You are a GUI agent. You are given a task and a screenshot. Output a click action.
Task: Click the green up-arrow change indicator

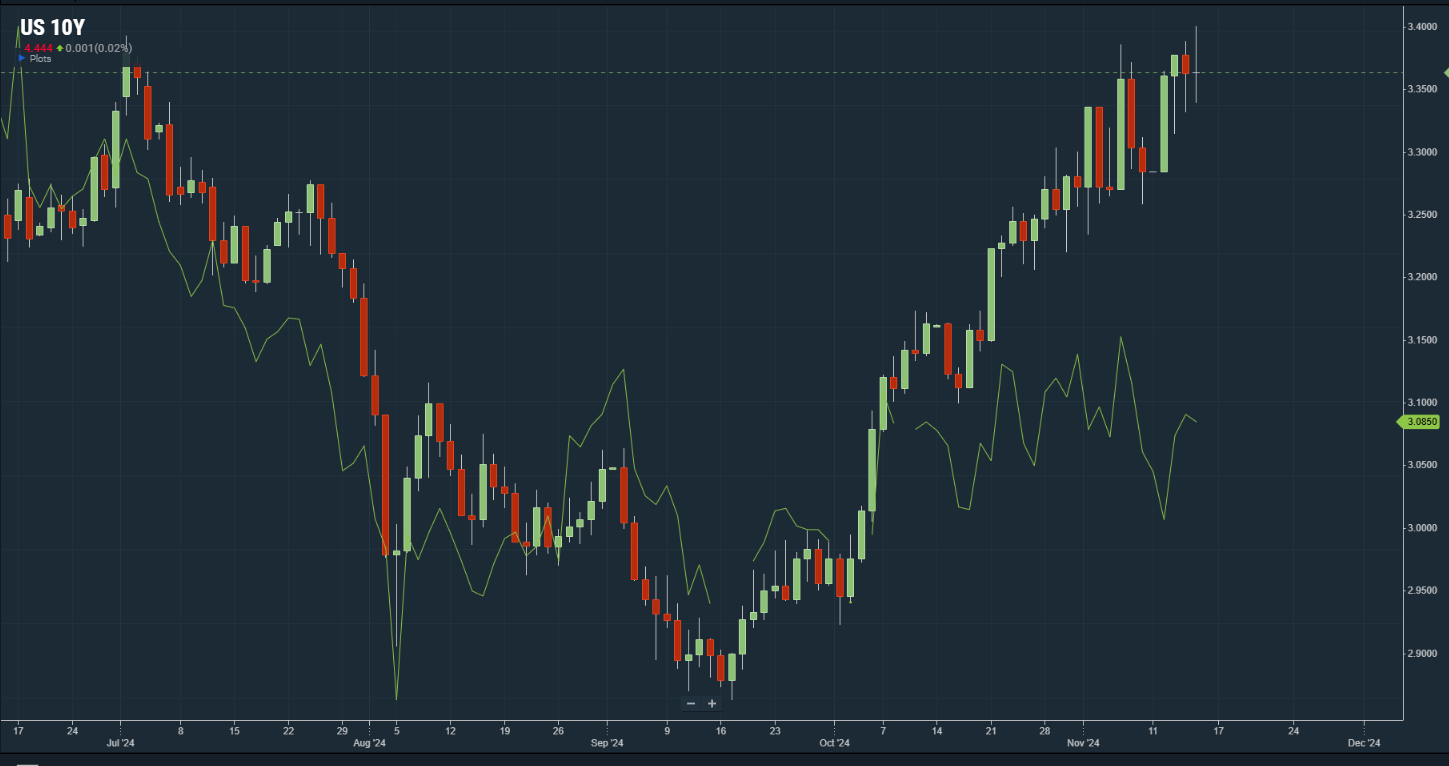click(60, 48)
